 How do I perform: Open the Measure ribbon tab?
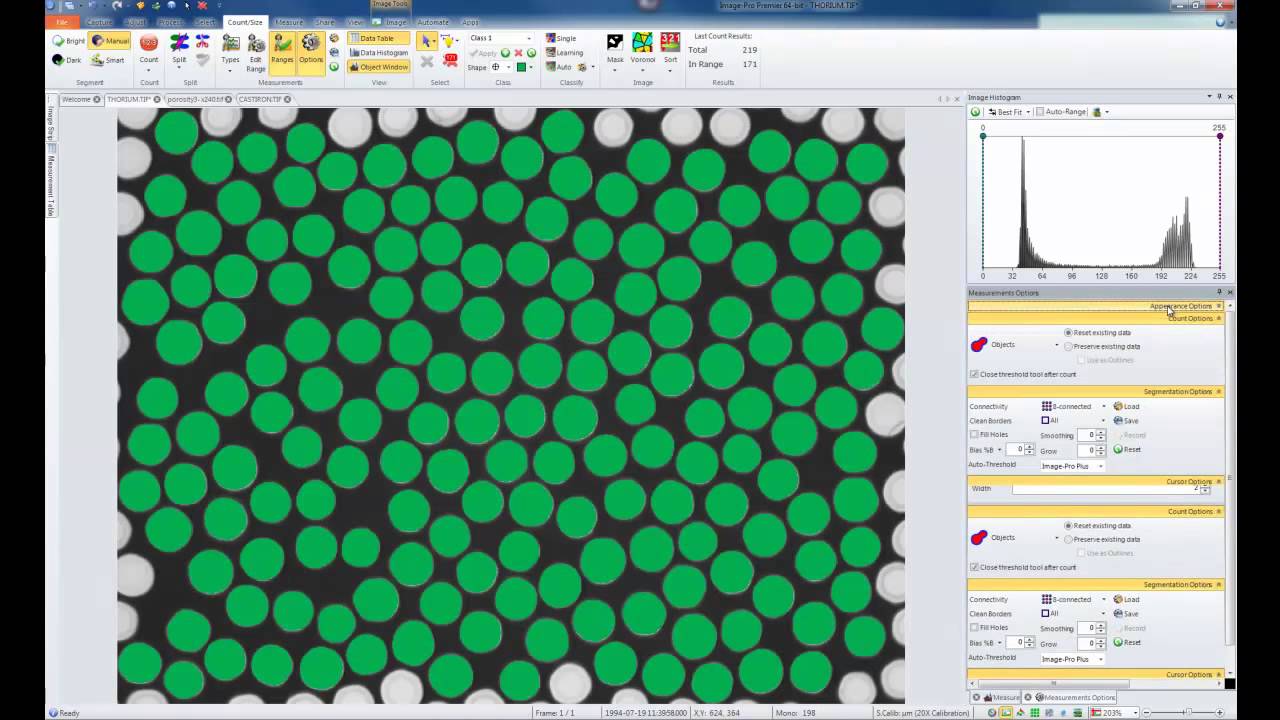coord(288,22)
